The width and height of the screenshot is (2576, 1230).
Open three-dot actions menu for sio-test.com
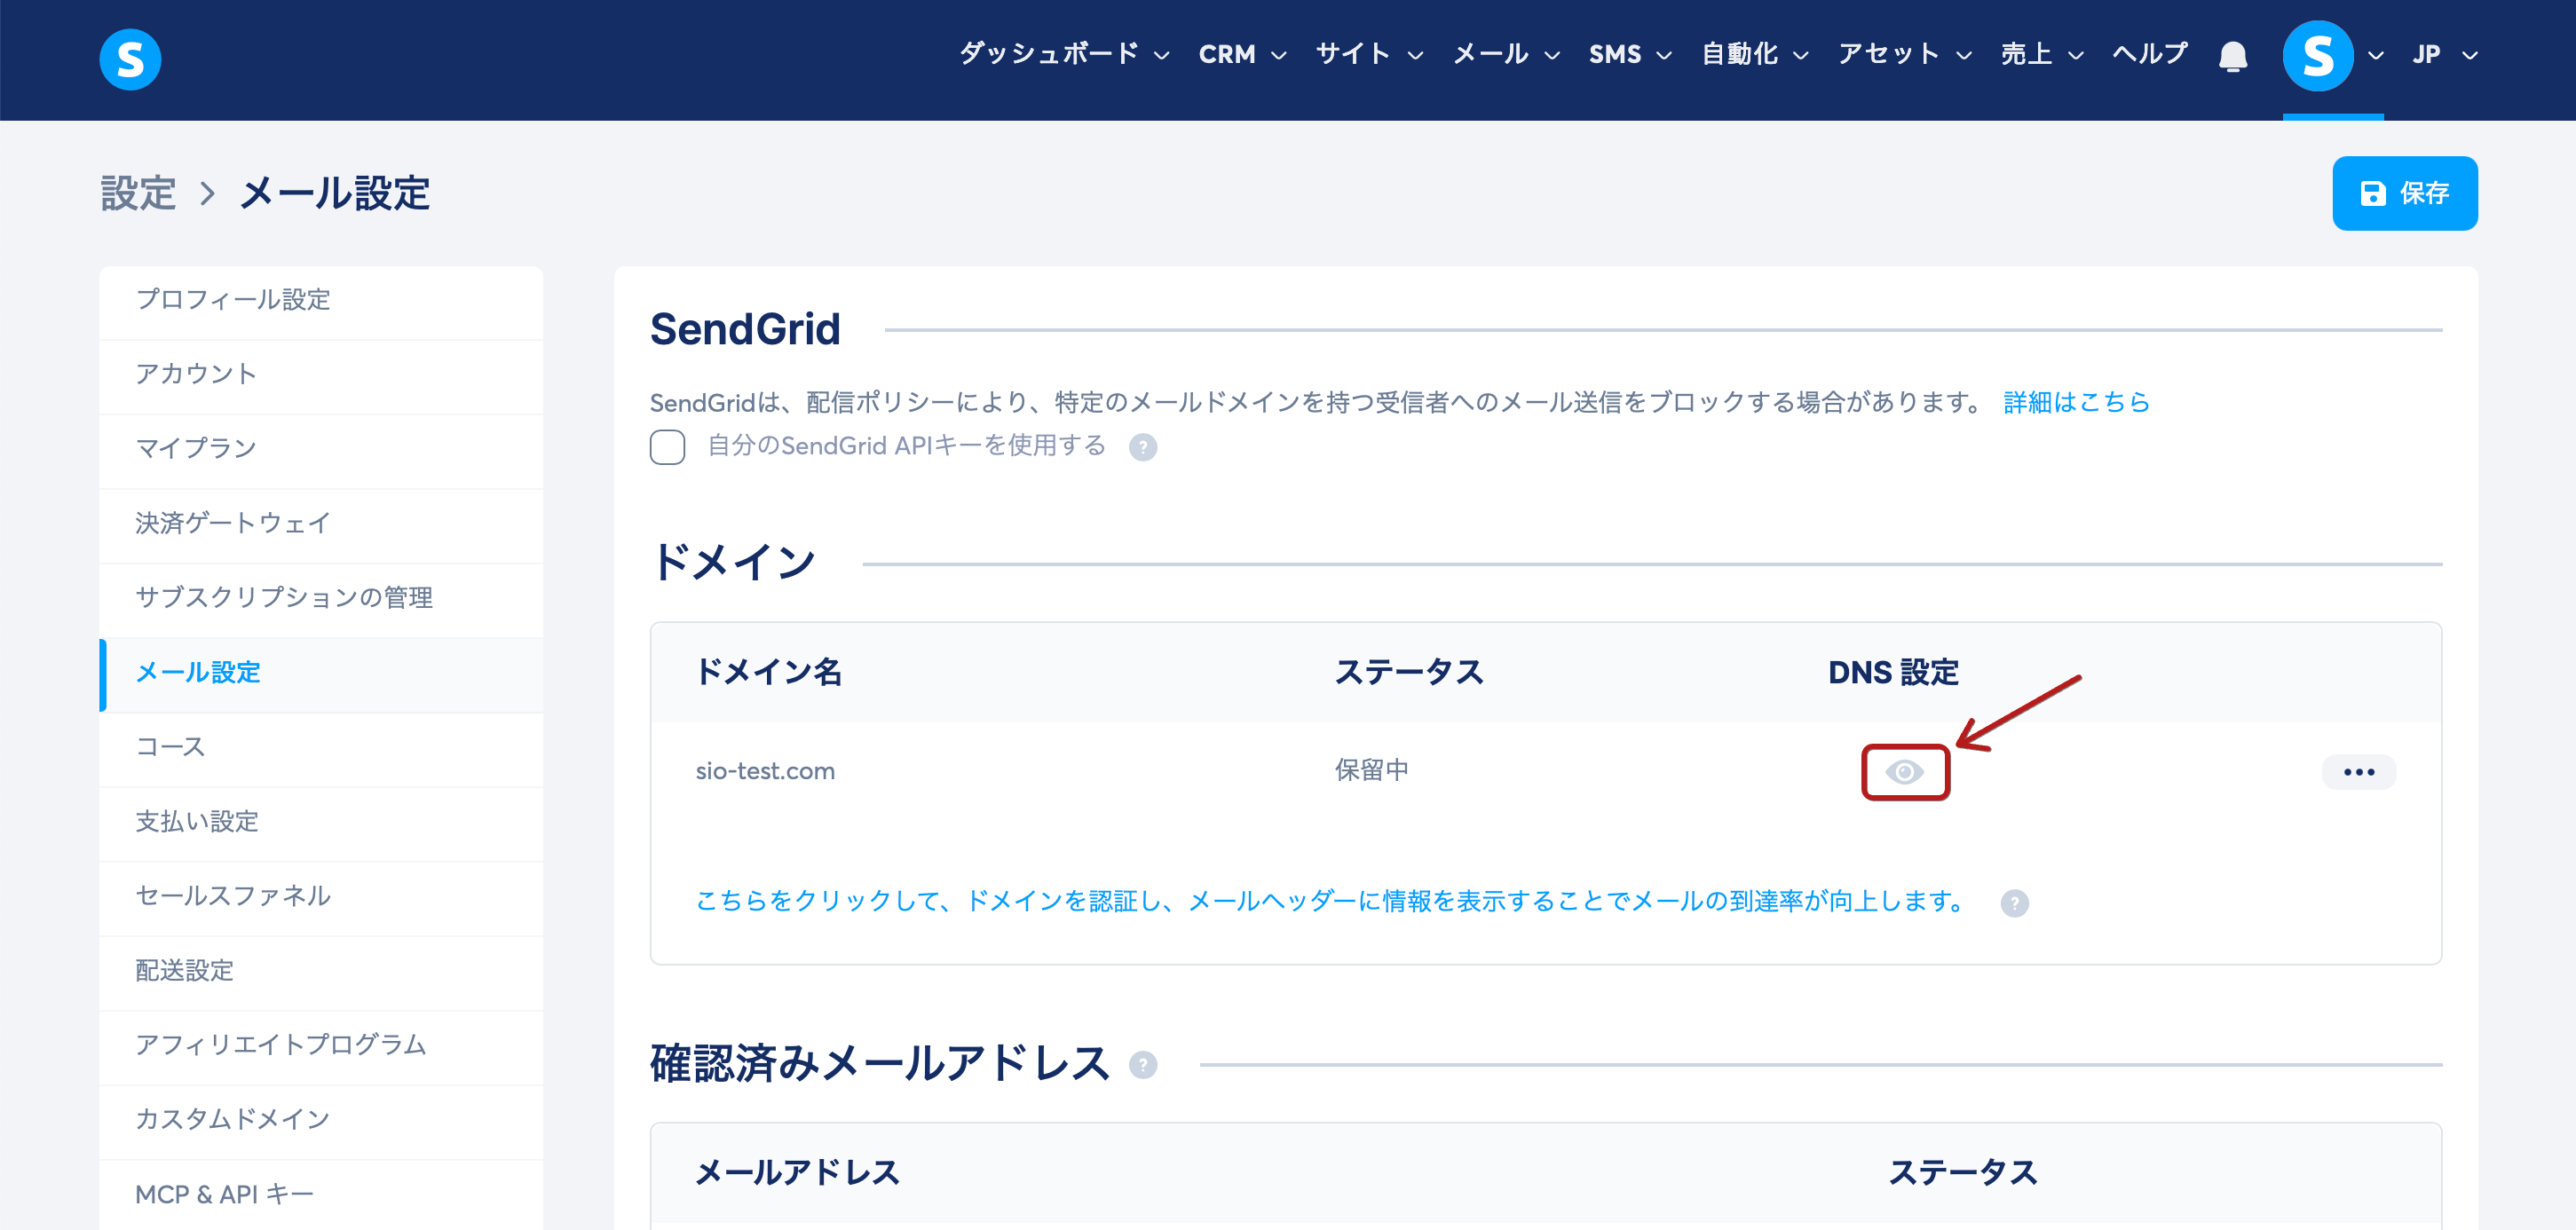point(2358,772)
